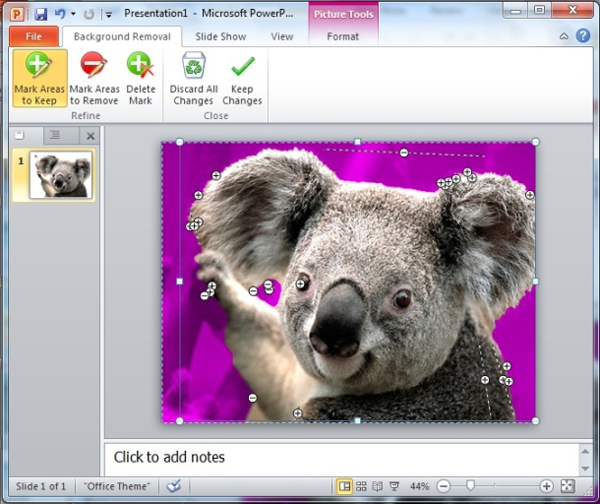
Task: Fit slide to current window
Action: 567,486
